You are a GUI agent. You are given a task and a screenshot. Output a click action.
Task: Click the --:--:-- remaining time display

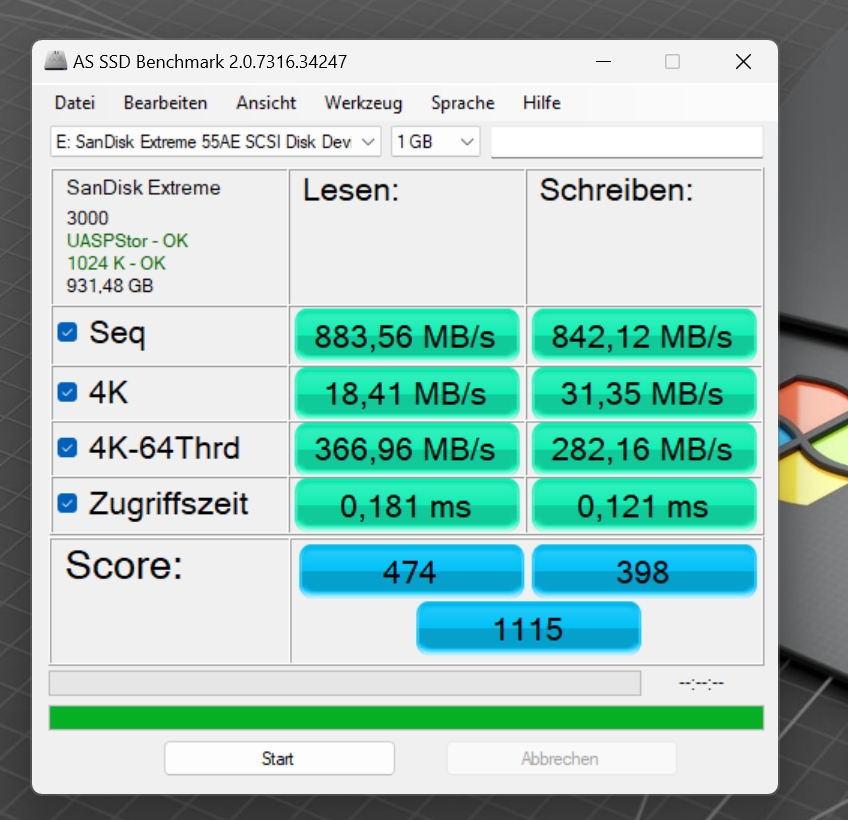701,684
